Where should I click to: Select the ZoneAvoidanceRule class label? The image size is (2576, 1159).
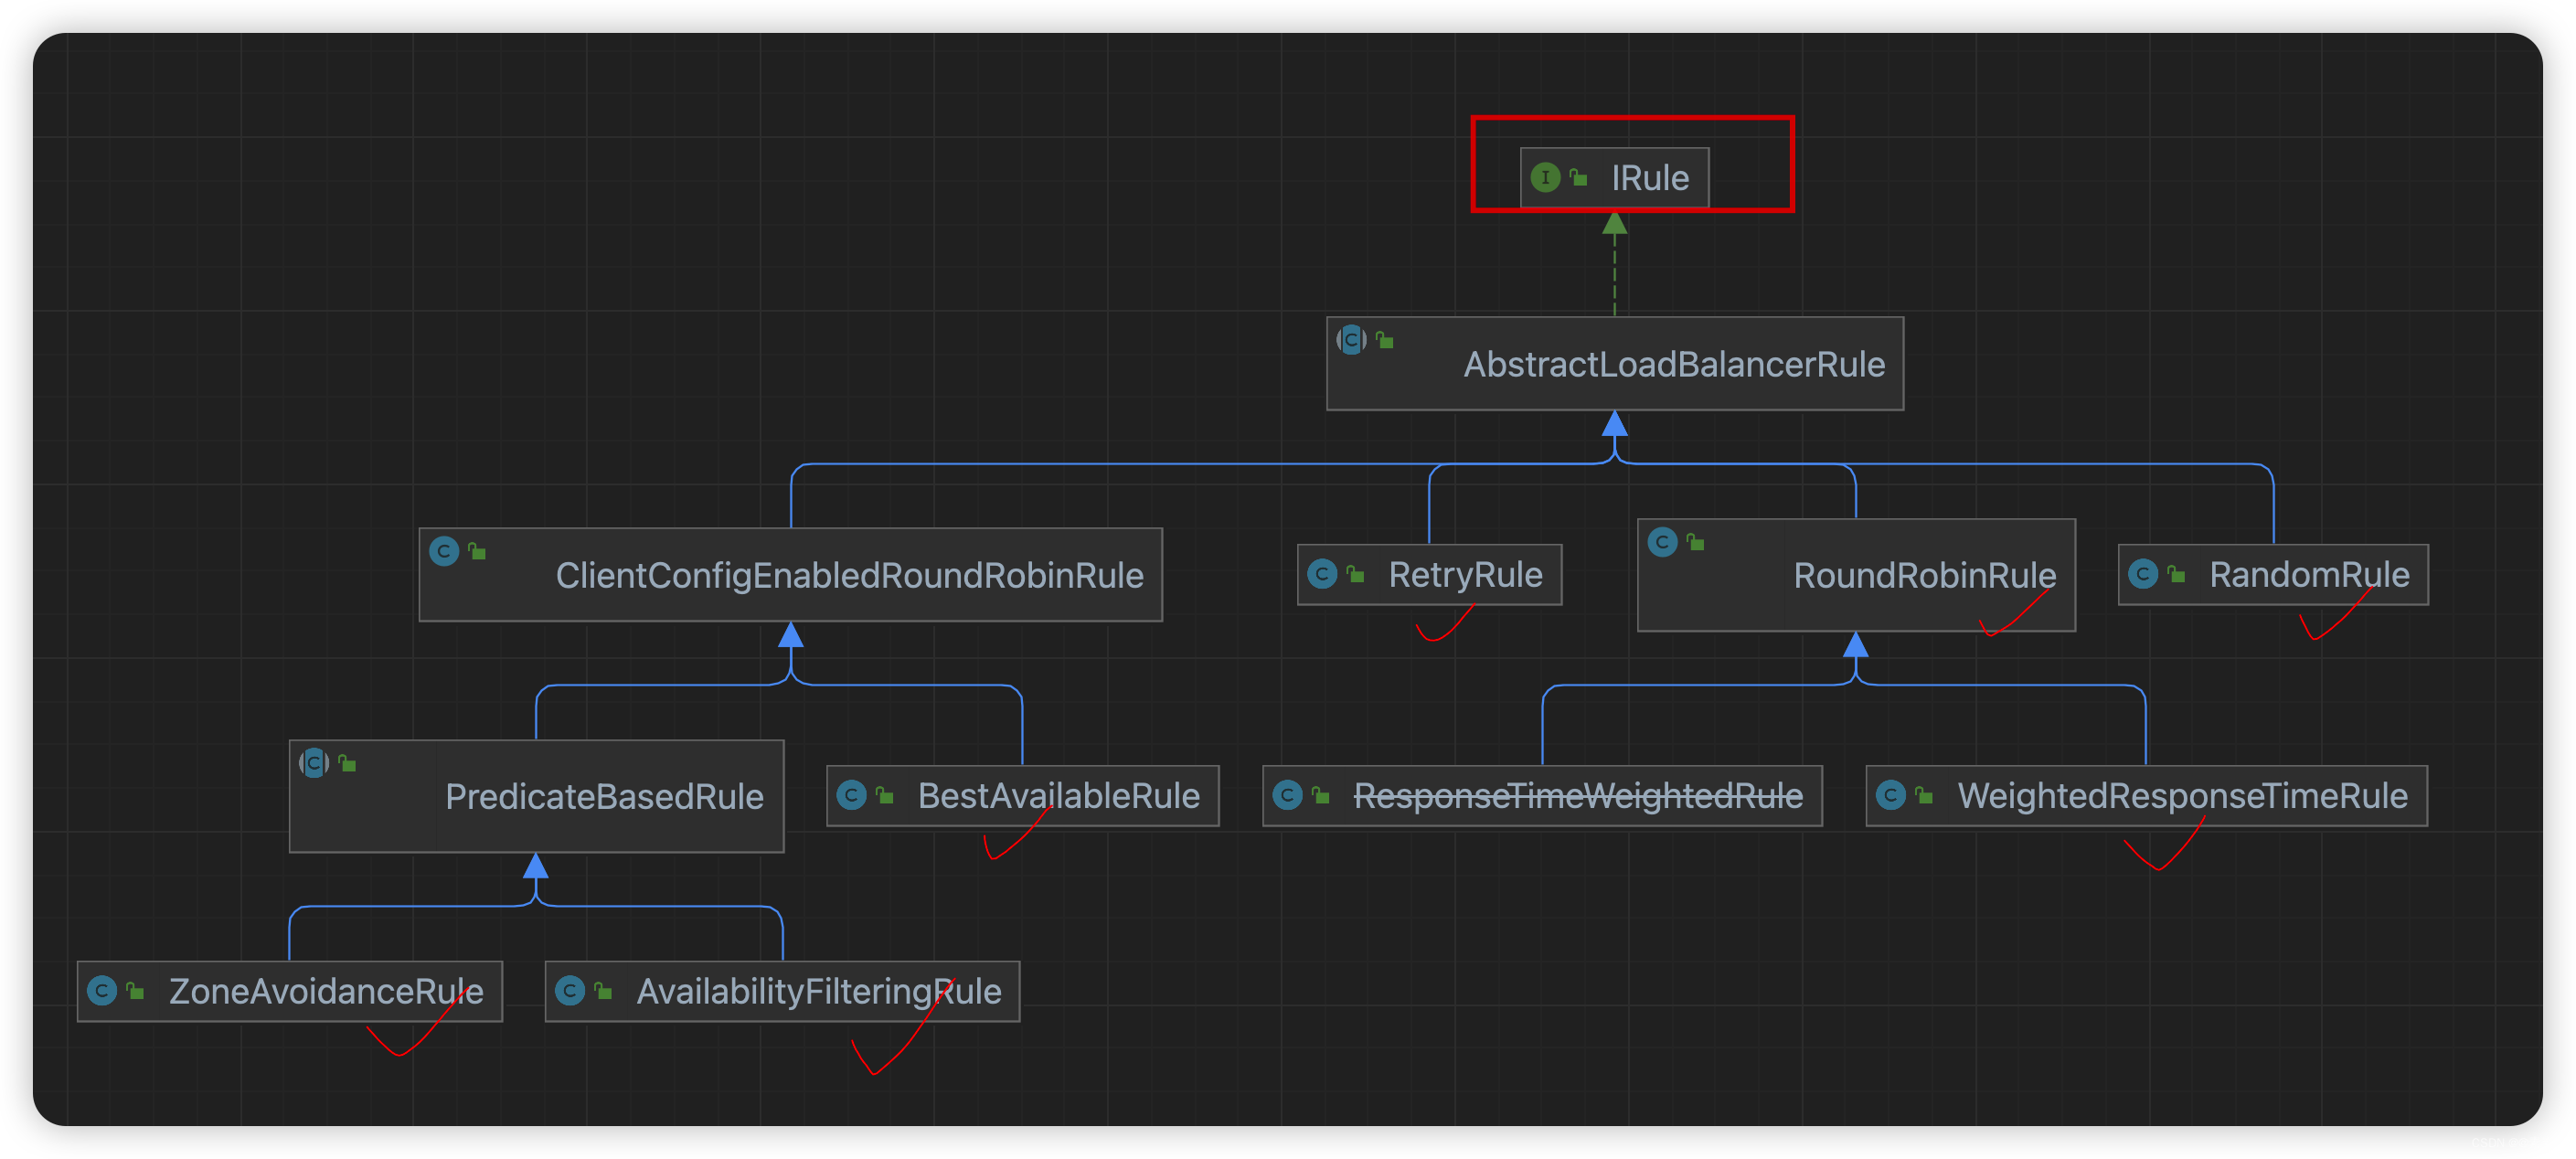(x=326, y=992)
